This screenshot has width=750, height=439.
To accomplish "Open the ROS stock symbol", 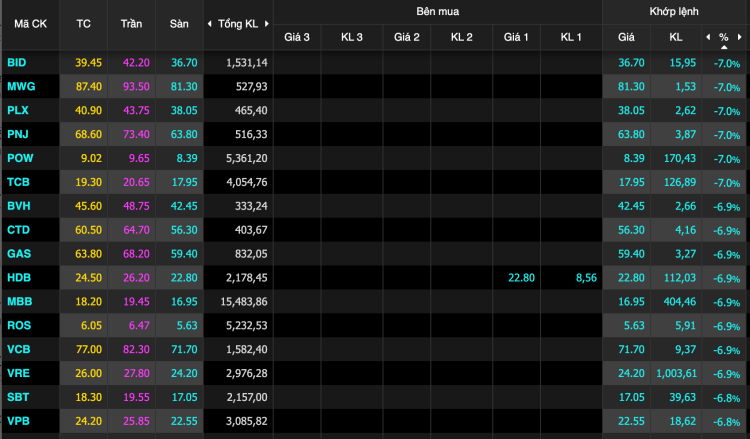I will 19,326.
